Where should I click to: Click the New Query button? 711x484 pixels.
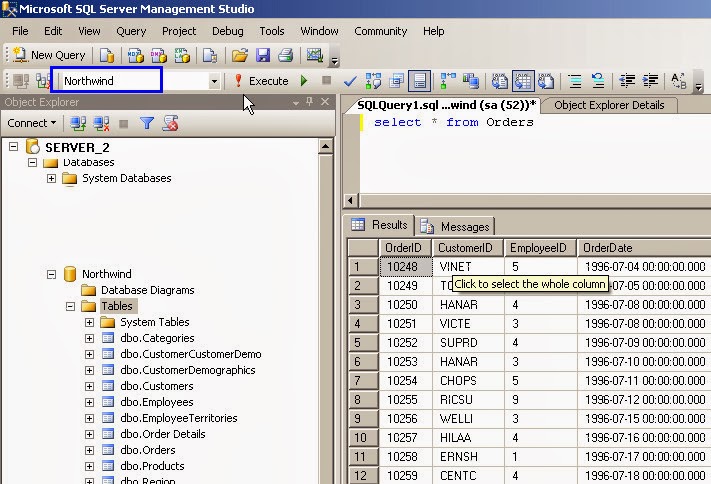(x=49, y=55)
